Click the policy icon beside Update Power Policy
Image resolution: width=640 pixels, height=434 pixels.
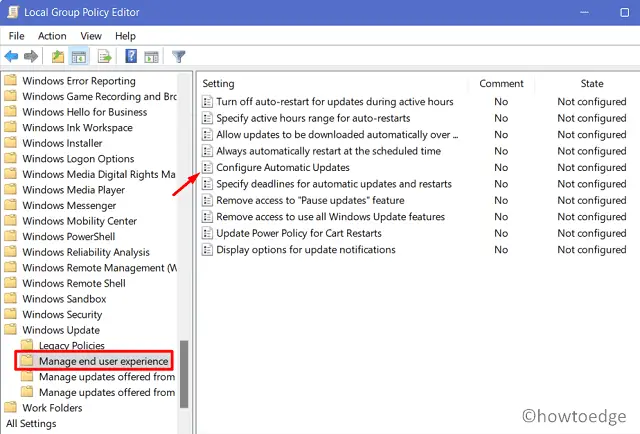point(207,233)
